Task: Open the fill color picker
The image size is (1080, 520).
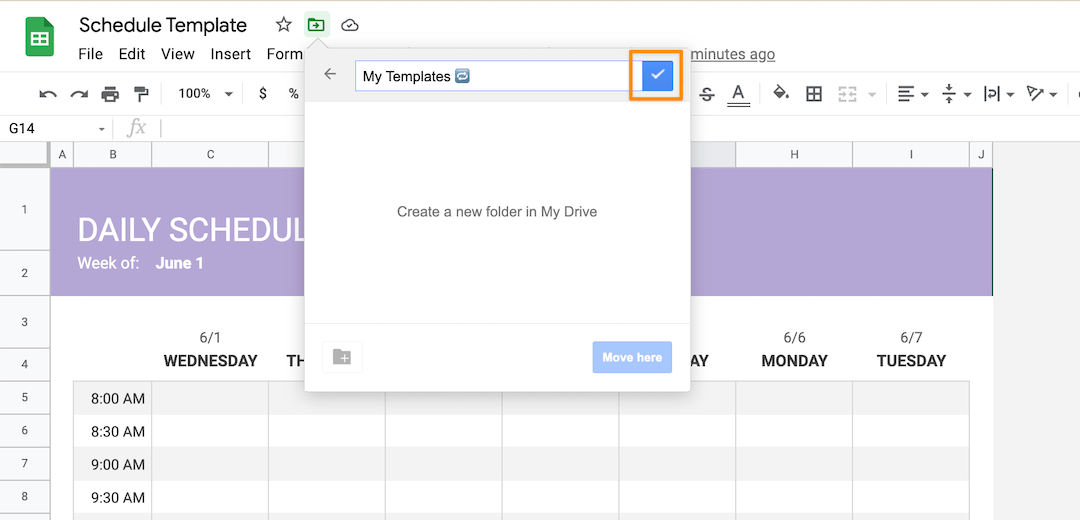Action: (781, 94)
